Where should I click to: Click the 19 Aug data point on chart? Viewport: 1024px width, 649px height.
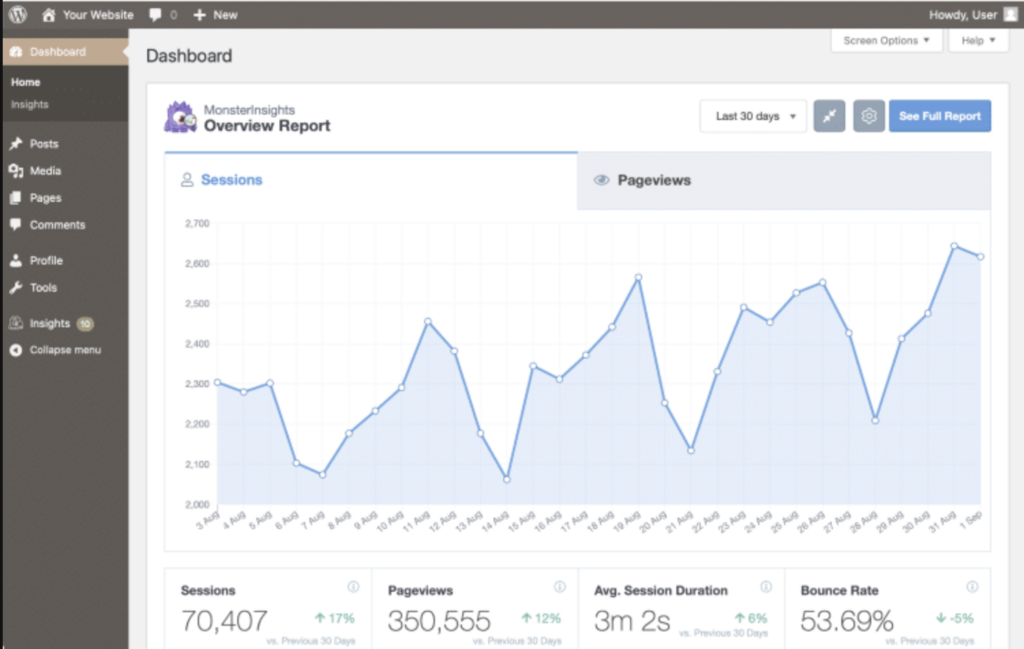point(638,277)
